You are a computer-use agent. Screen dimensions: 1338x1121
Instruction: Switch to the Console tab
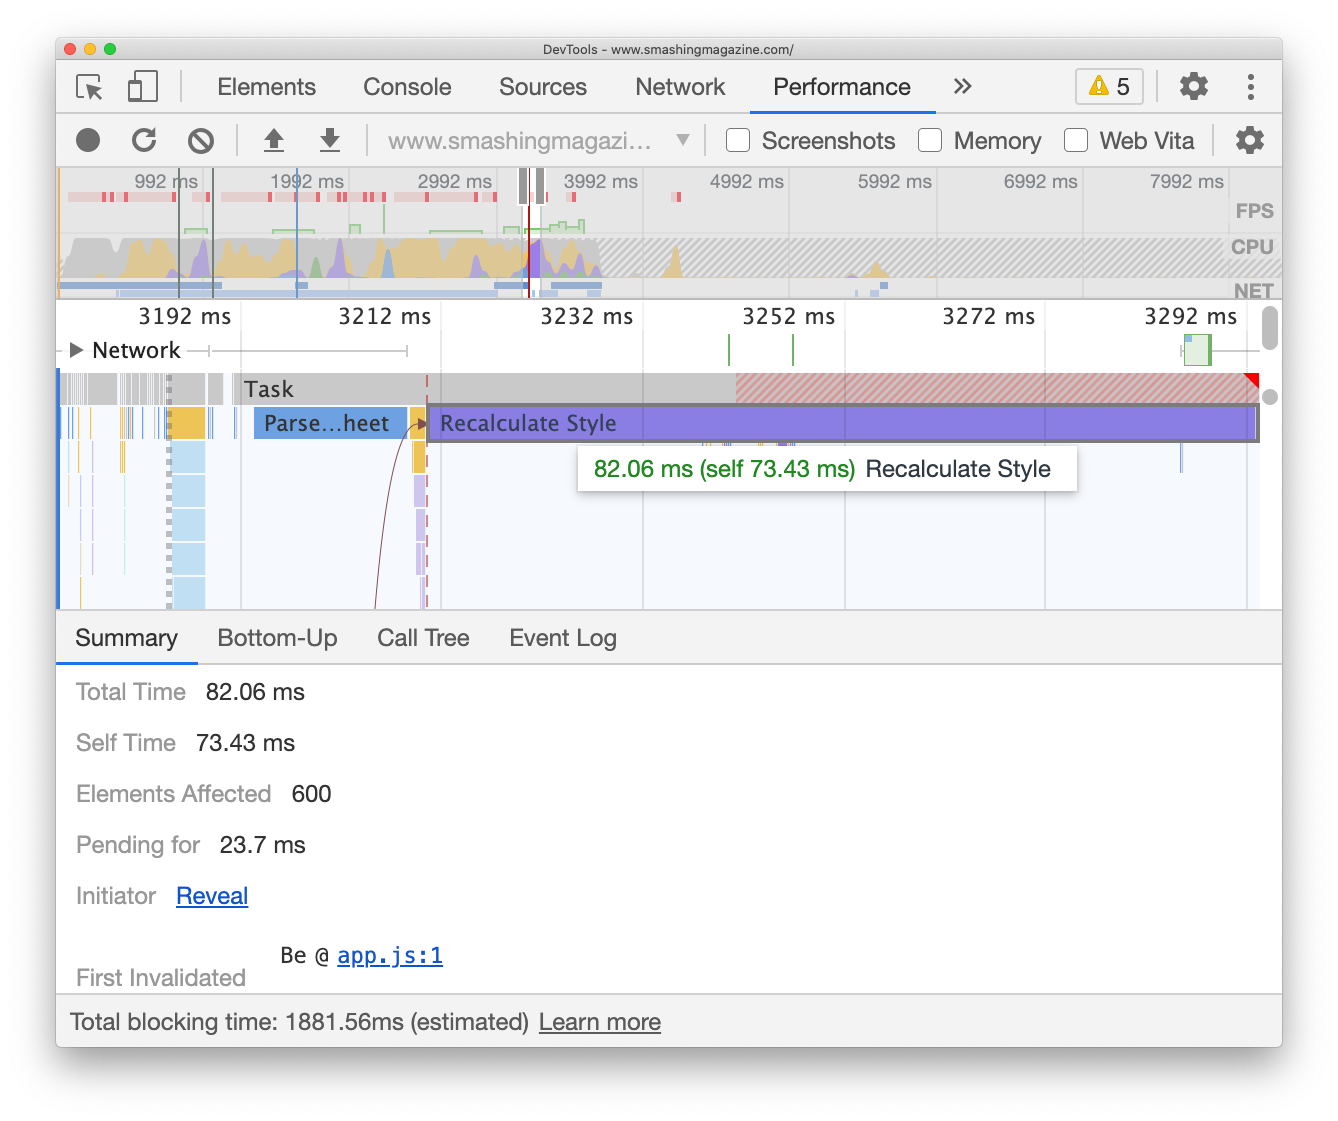coord(407,87)
